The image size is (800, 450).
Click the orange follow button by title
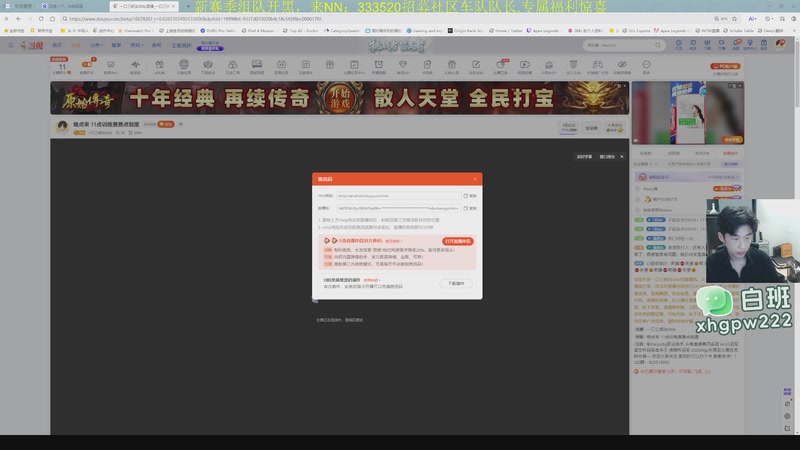tap(166, 124)
